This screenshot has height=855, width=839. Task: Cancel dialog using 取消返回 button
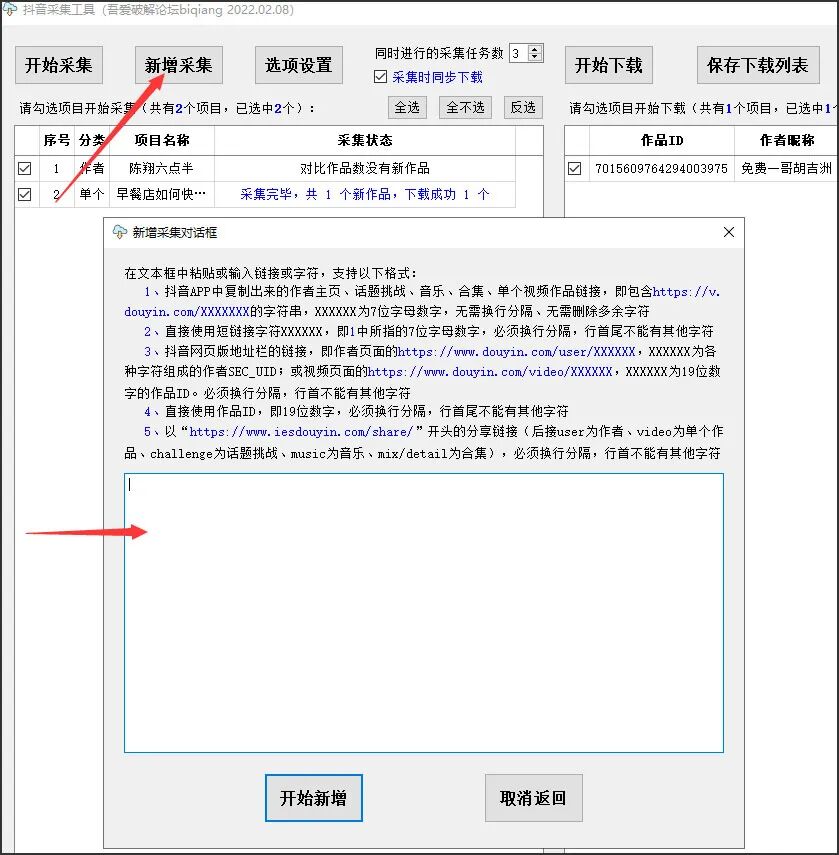533,798
